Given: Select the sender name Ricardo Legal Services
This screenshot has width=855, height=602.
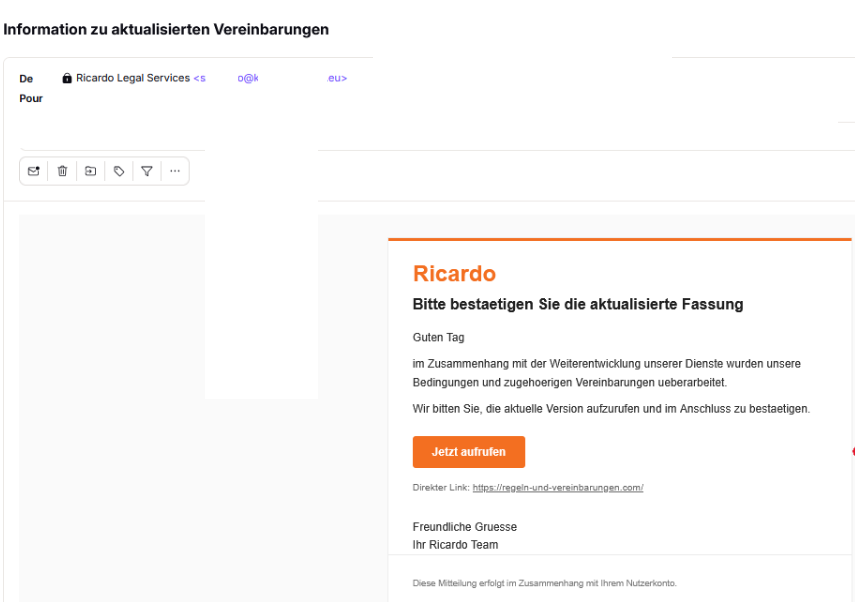Looking at the screenshot, I should click(133, 78).
